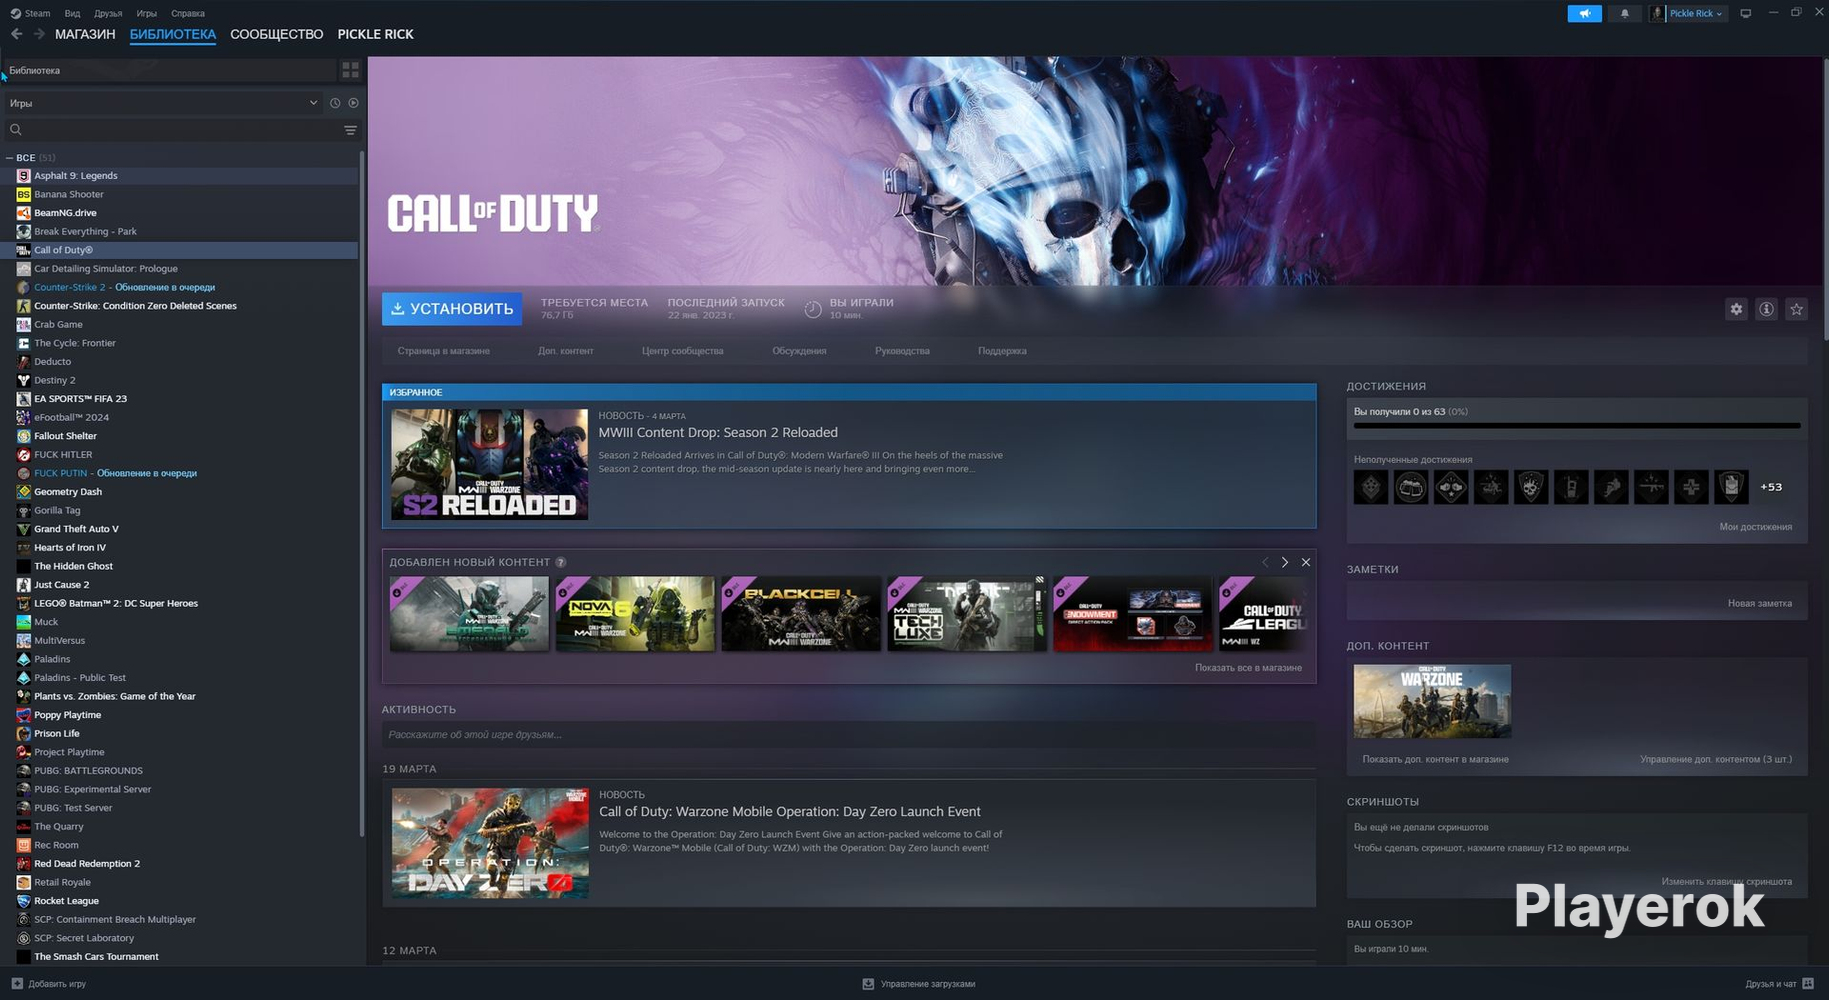This screenshot has width=1829, height=1000.
Task: Go to the МАГАЗИН tab
Action: pos(85,34)
